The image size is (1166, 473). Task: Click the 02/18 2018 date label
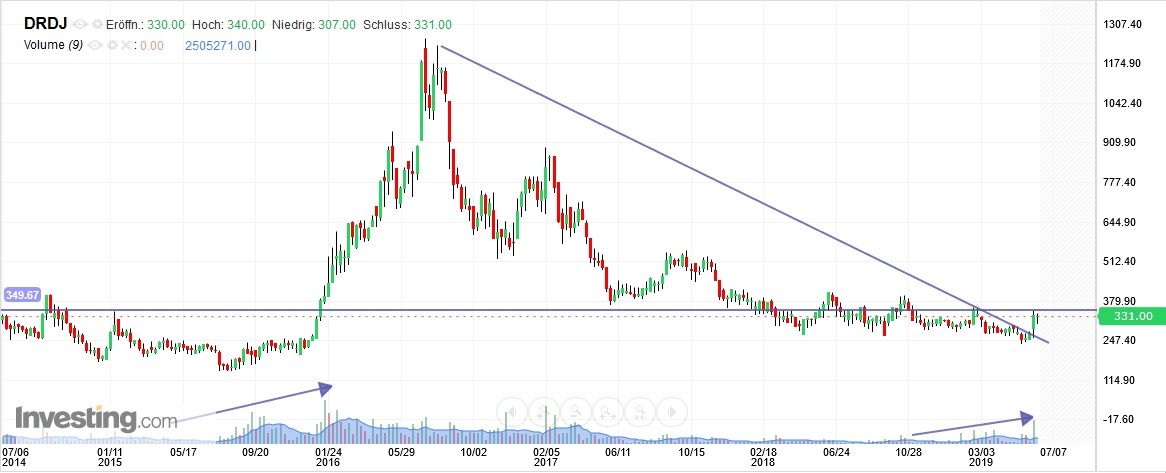pos(764,456)
